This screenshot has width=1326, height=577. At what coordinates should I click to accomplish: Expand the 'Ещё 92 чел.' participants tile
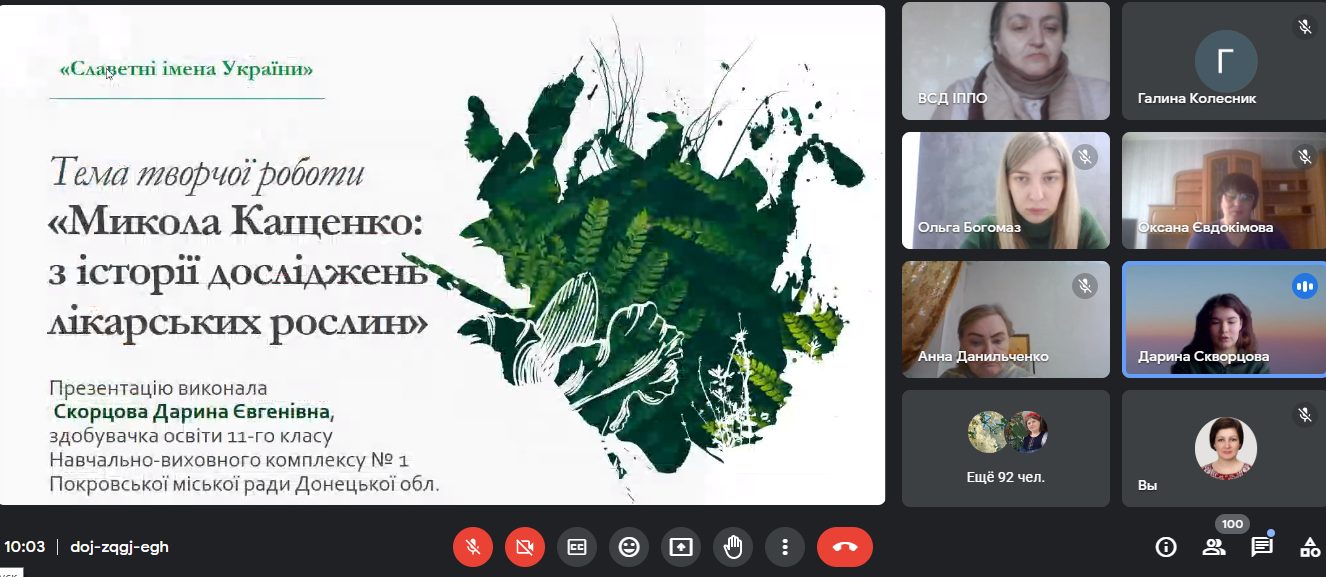[1006, 448]
